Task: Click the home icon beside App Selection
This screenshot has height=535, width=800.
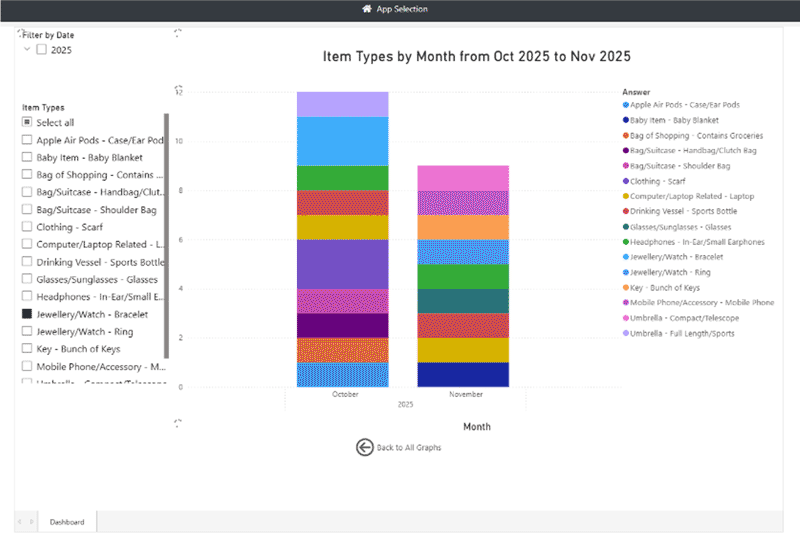Action: (x=367, y=9)
